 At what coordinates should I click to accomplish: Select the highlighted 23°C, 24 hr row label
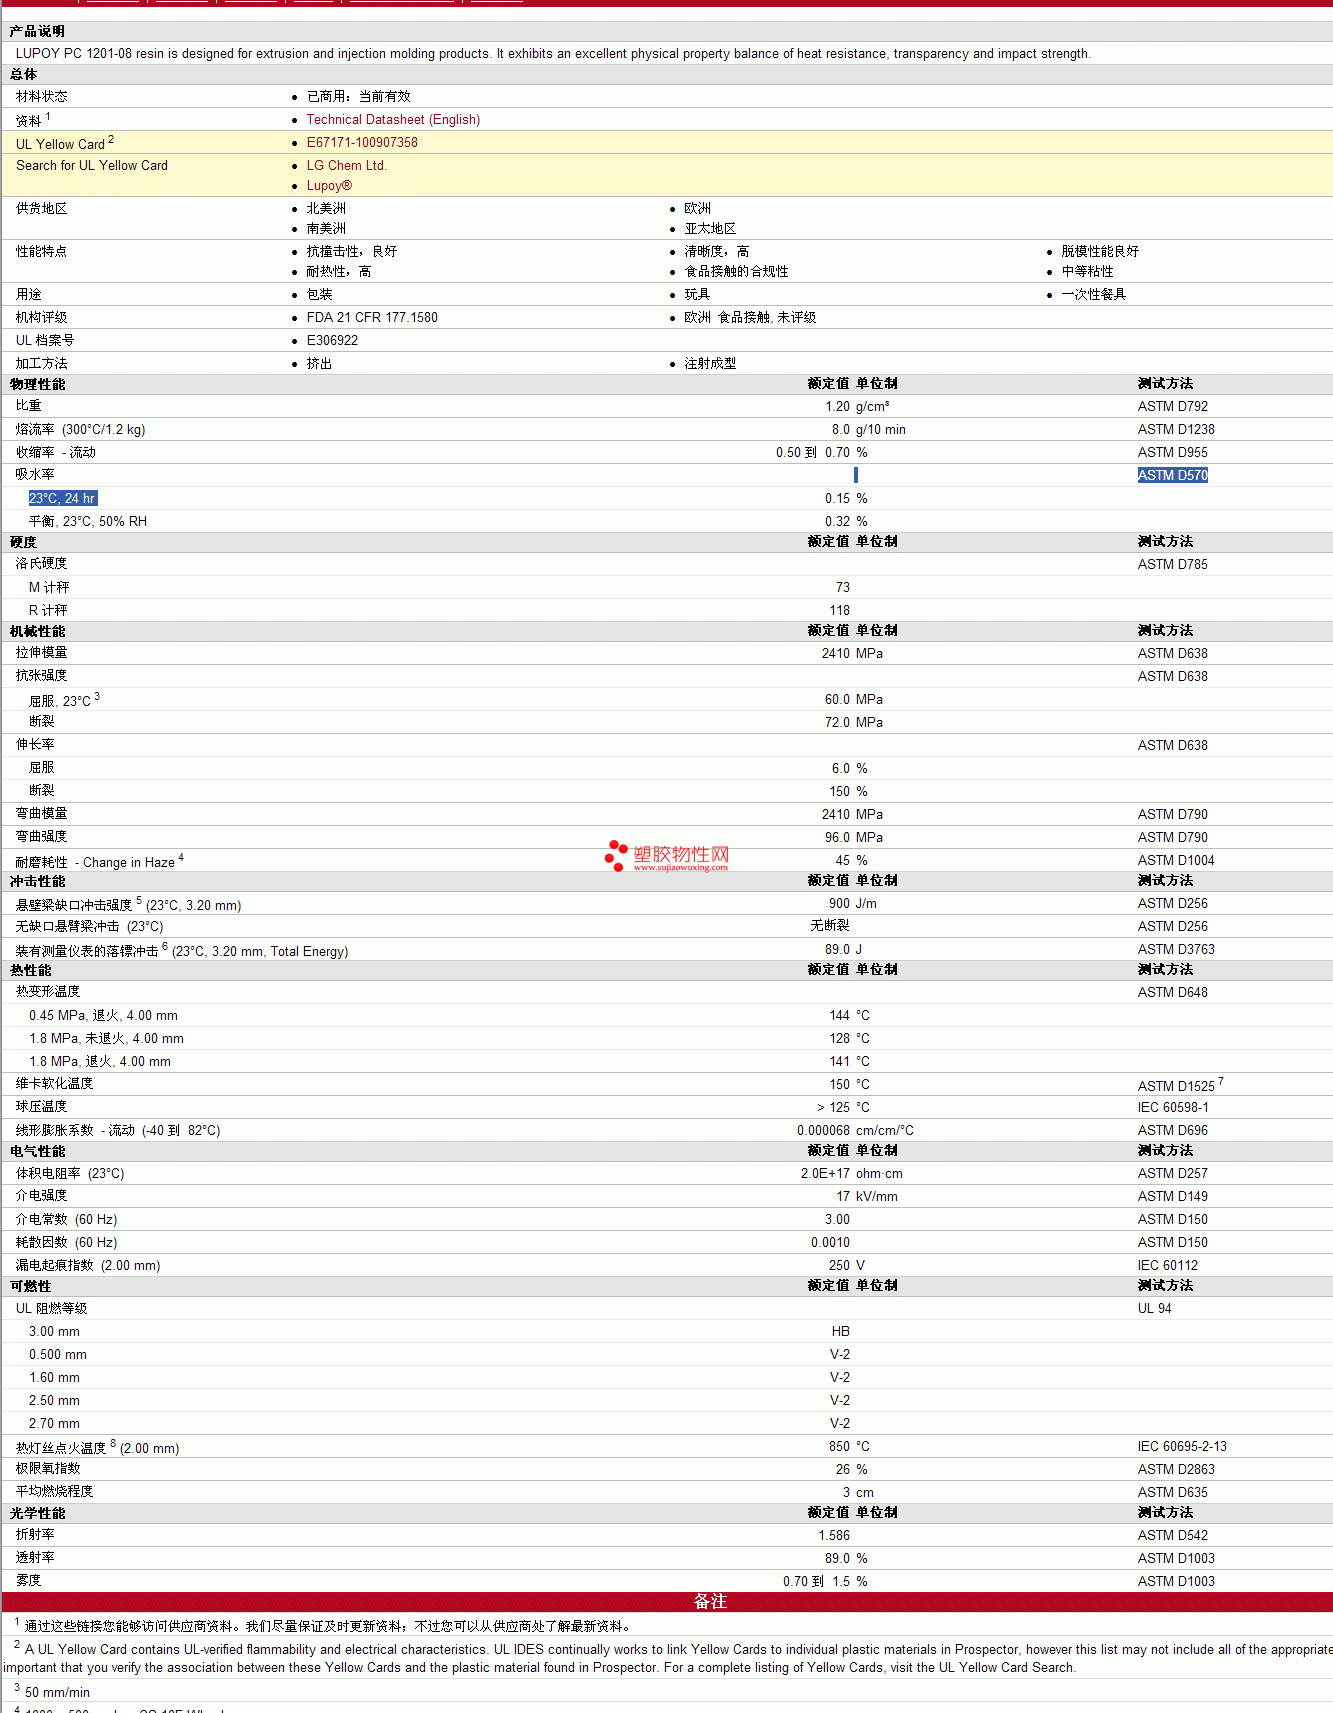(62, 498)
